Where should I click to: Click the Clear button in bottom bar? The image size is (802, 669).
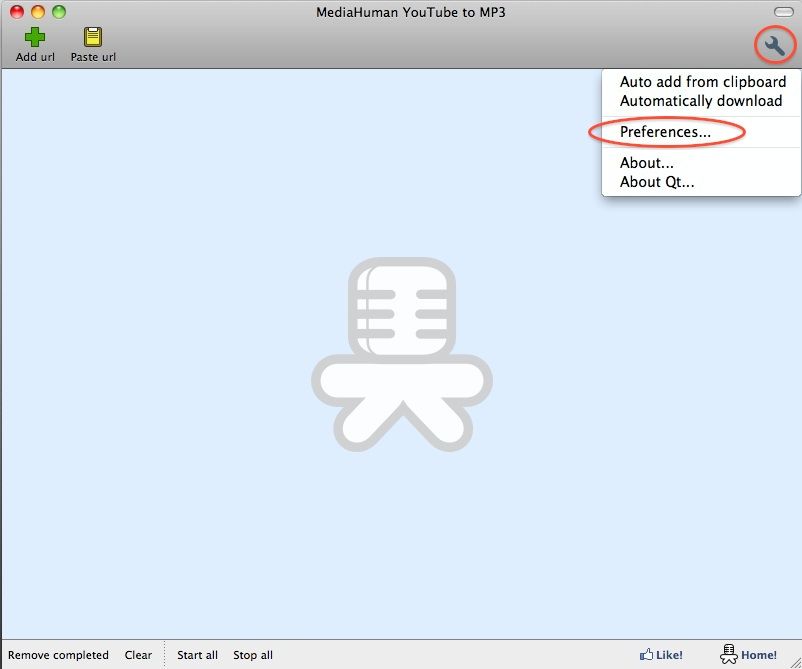click(x=138, y=655)
